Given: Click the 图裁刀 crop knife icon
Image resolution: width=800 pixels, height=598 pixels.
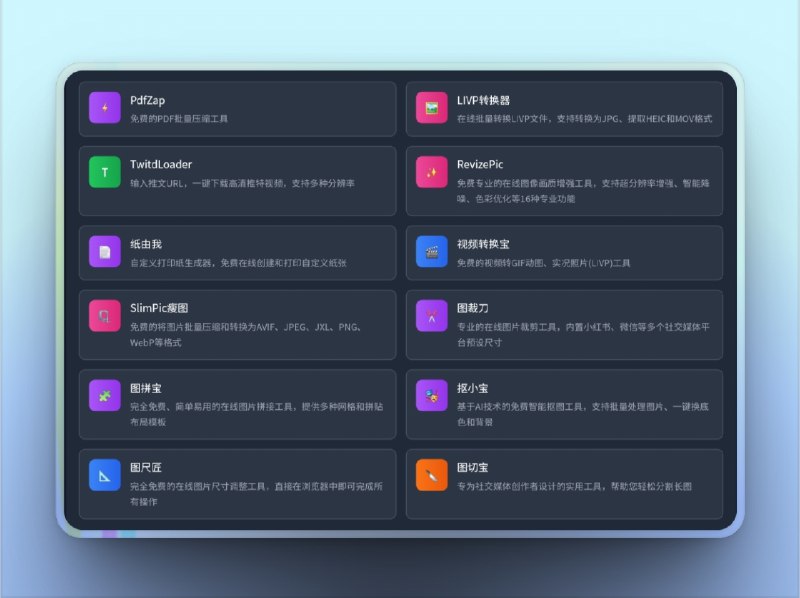Looking at the screenshot, I should point(432,316).
